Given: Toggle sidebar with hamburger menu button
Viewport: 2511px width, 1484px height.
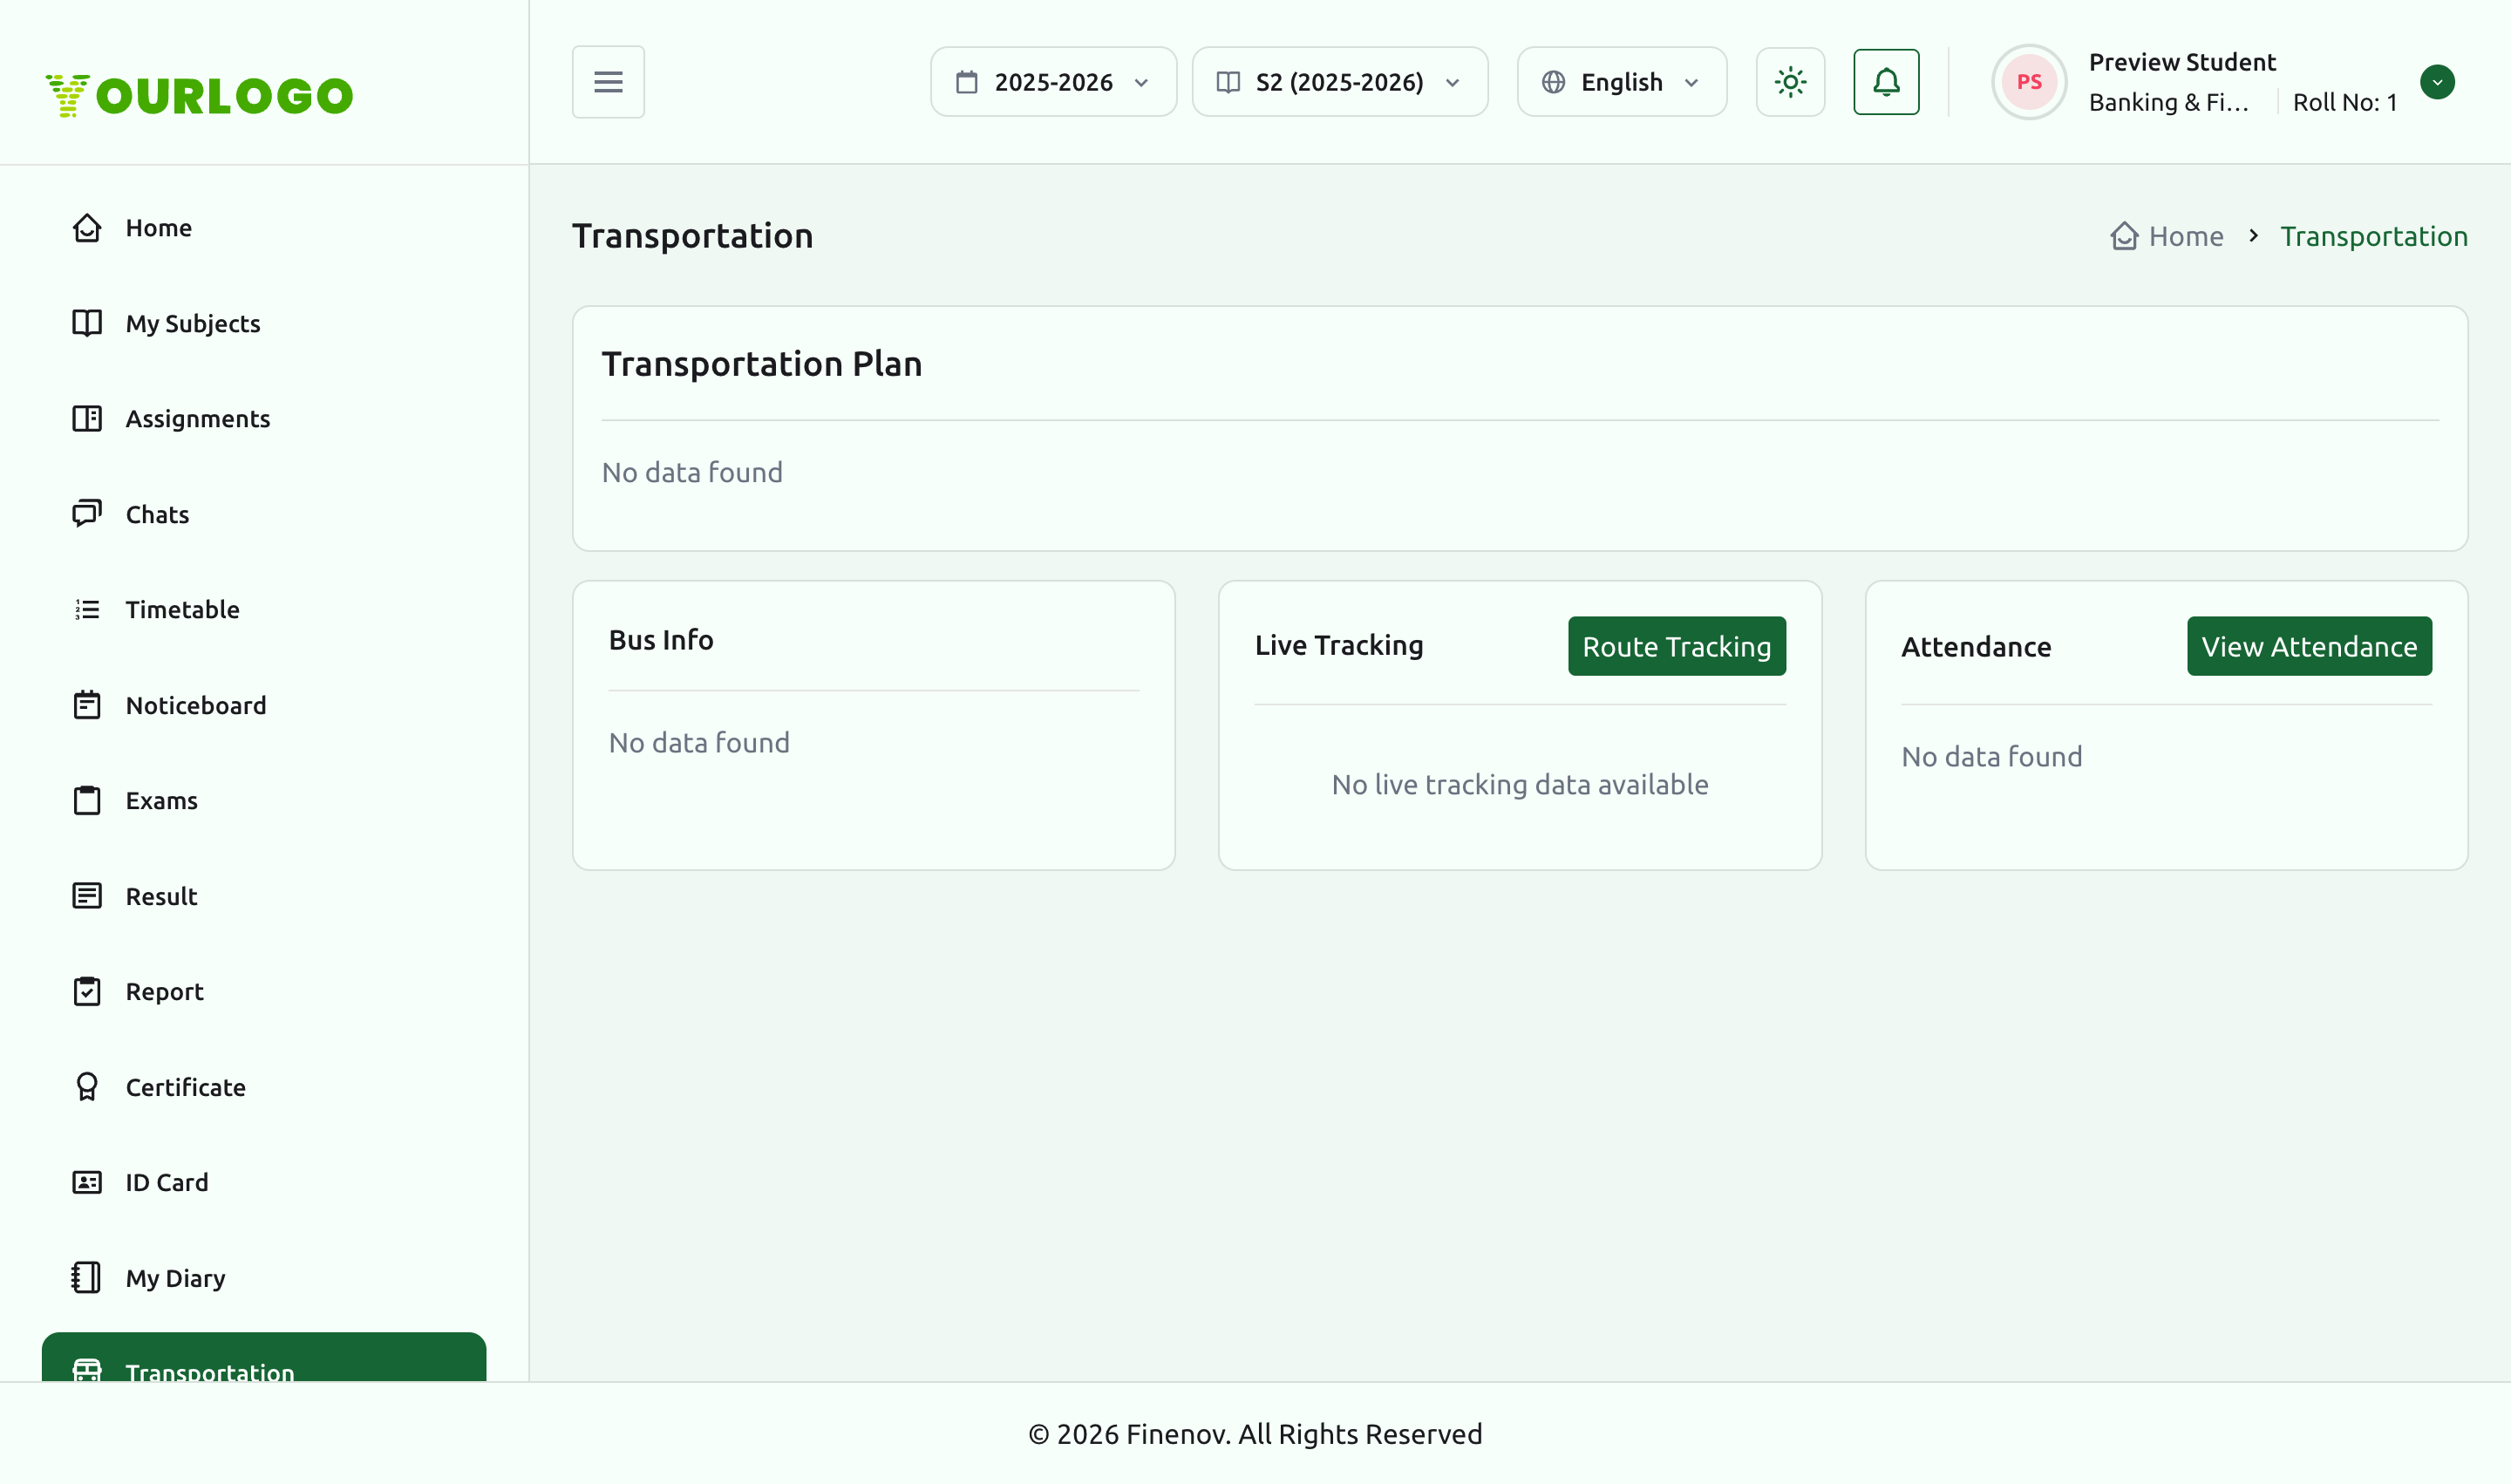Looking at the screenshot, I should click(608, 82).
